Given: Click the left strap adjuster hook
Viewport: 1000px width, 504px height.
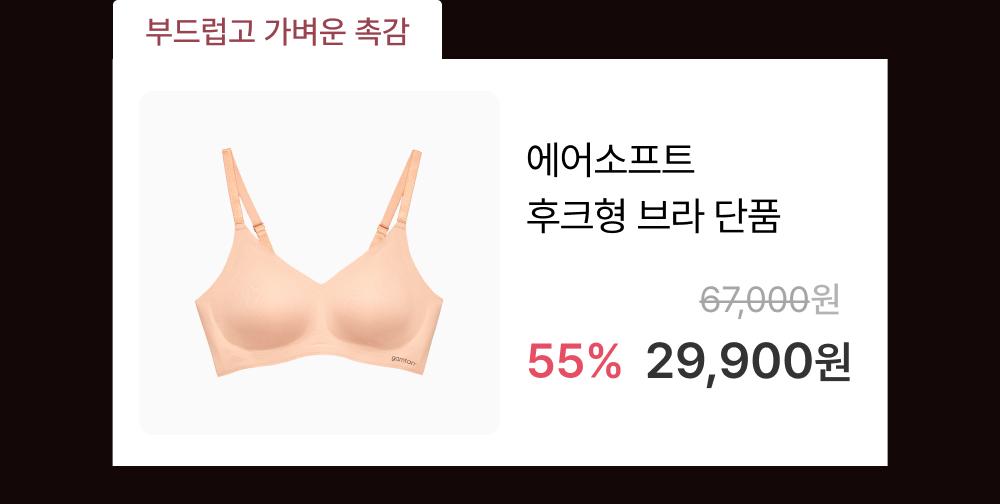Looking at the screenshot, I should pos(259,228).
